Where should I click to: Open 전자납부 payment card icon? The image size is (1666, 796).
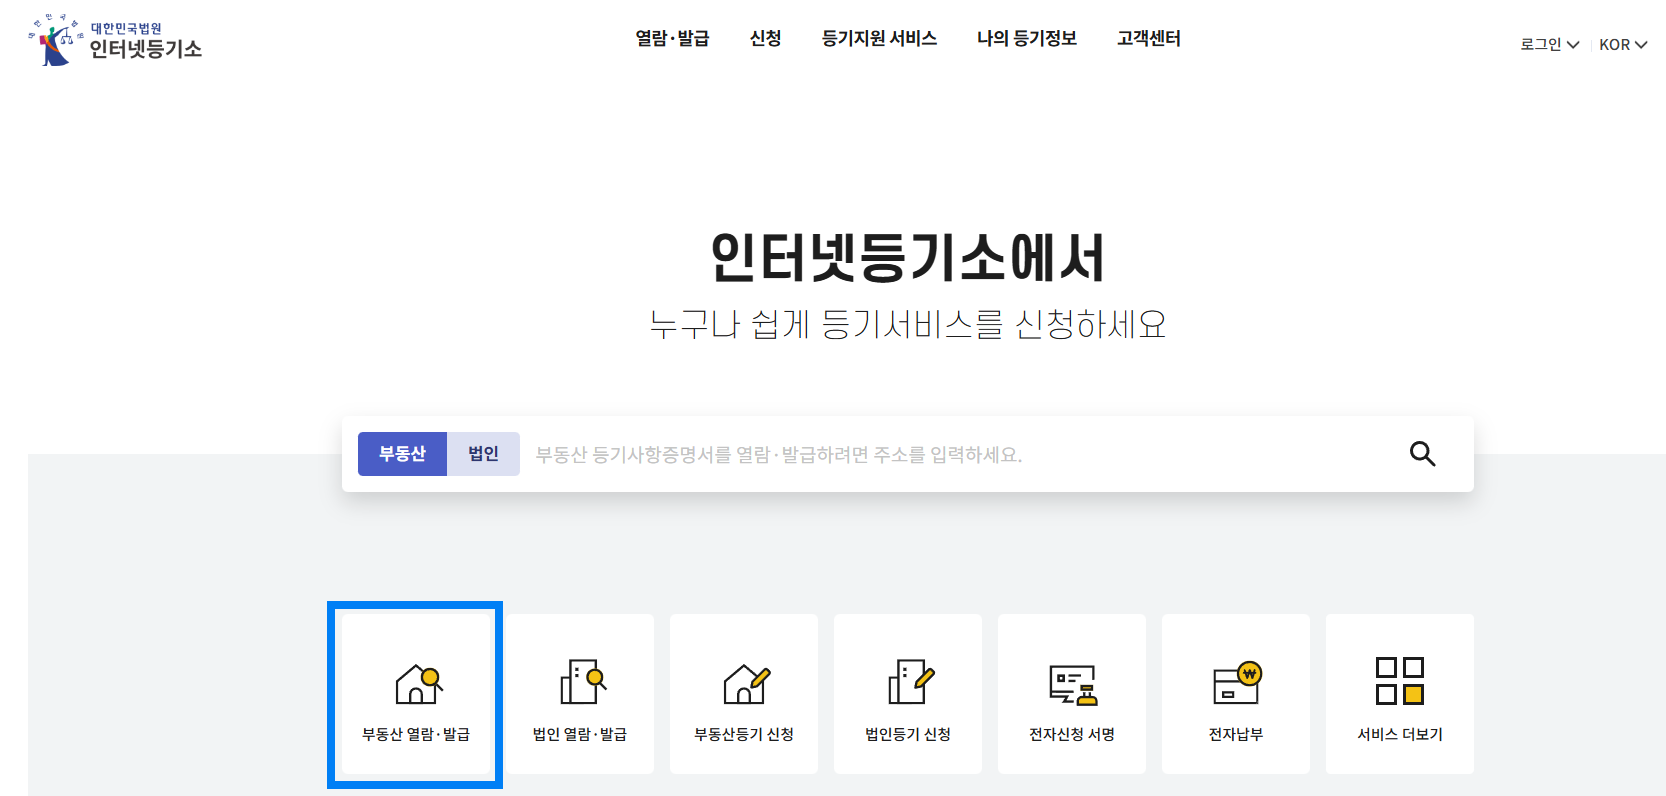(x=1237, y=683)
